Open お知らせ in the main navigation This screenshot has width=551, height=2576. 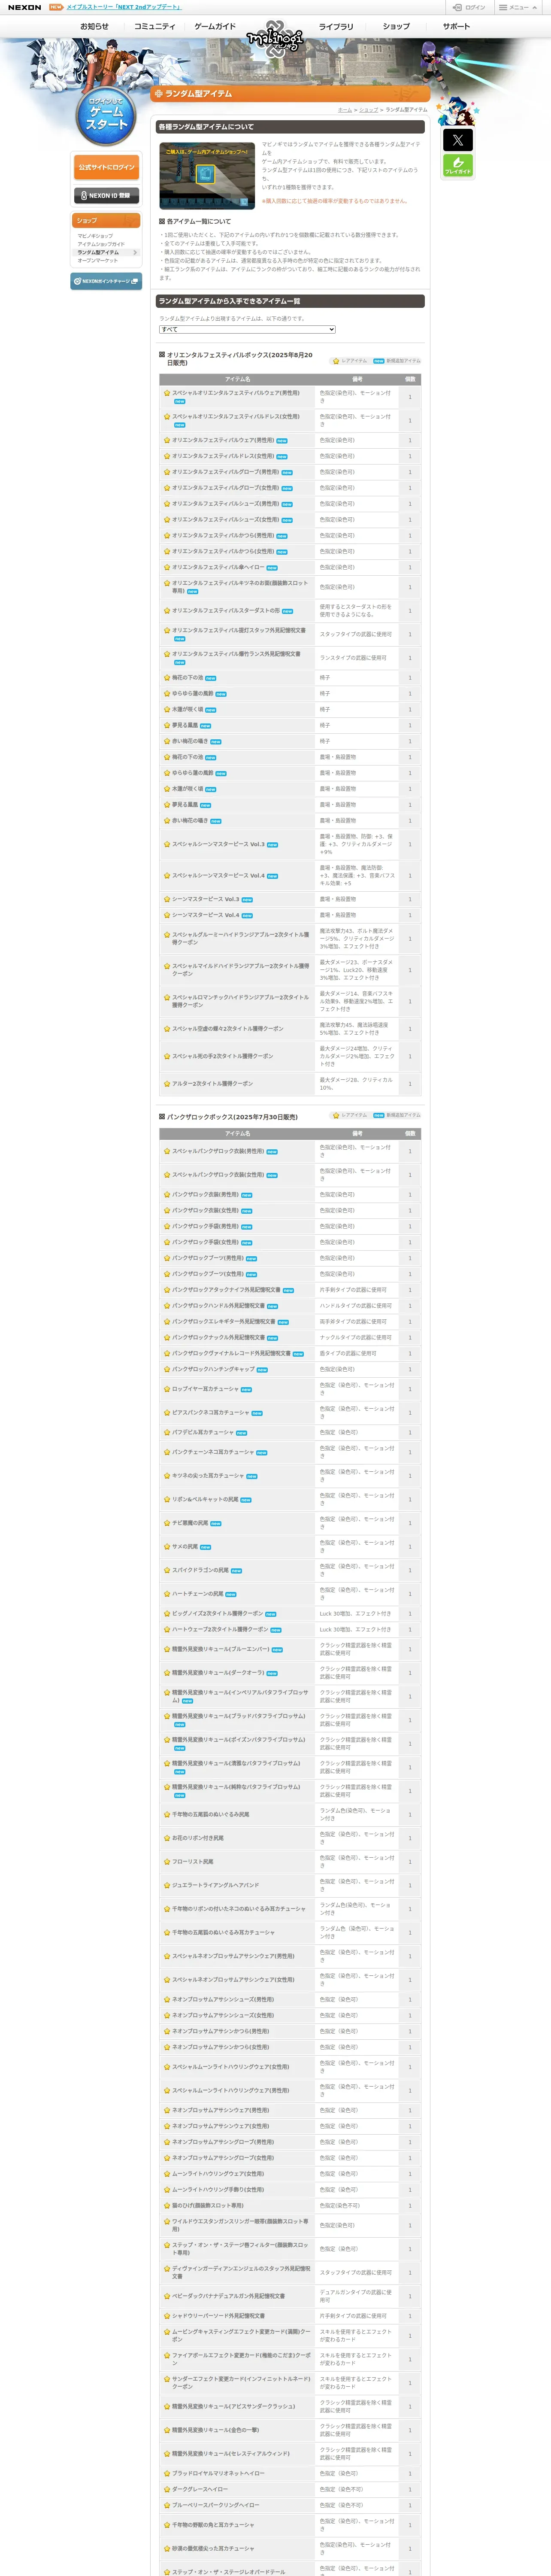[94, 26]
